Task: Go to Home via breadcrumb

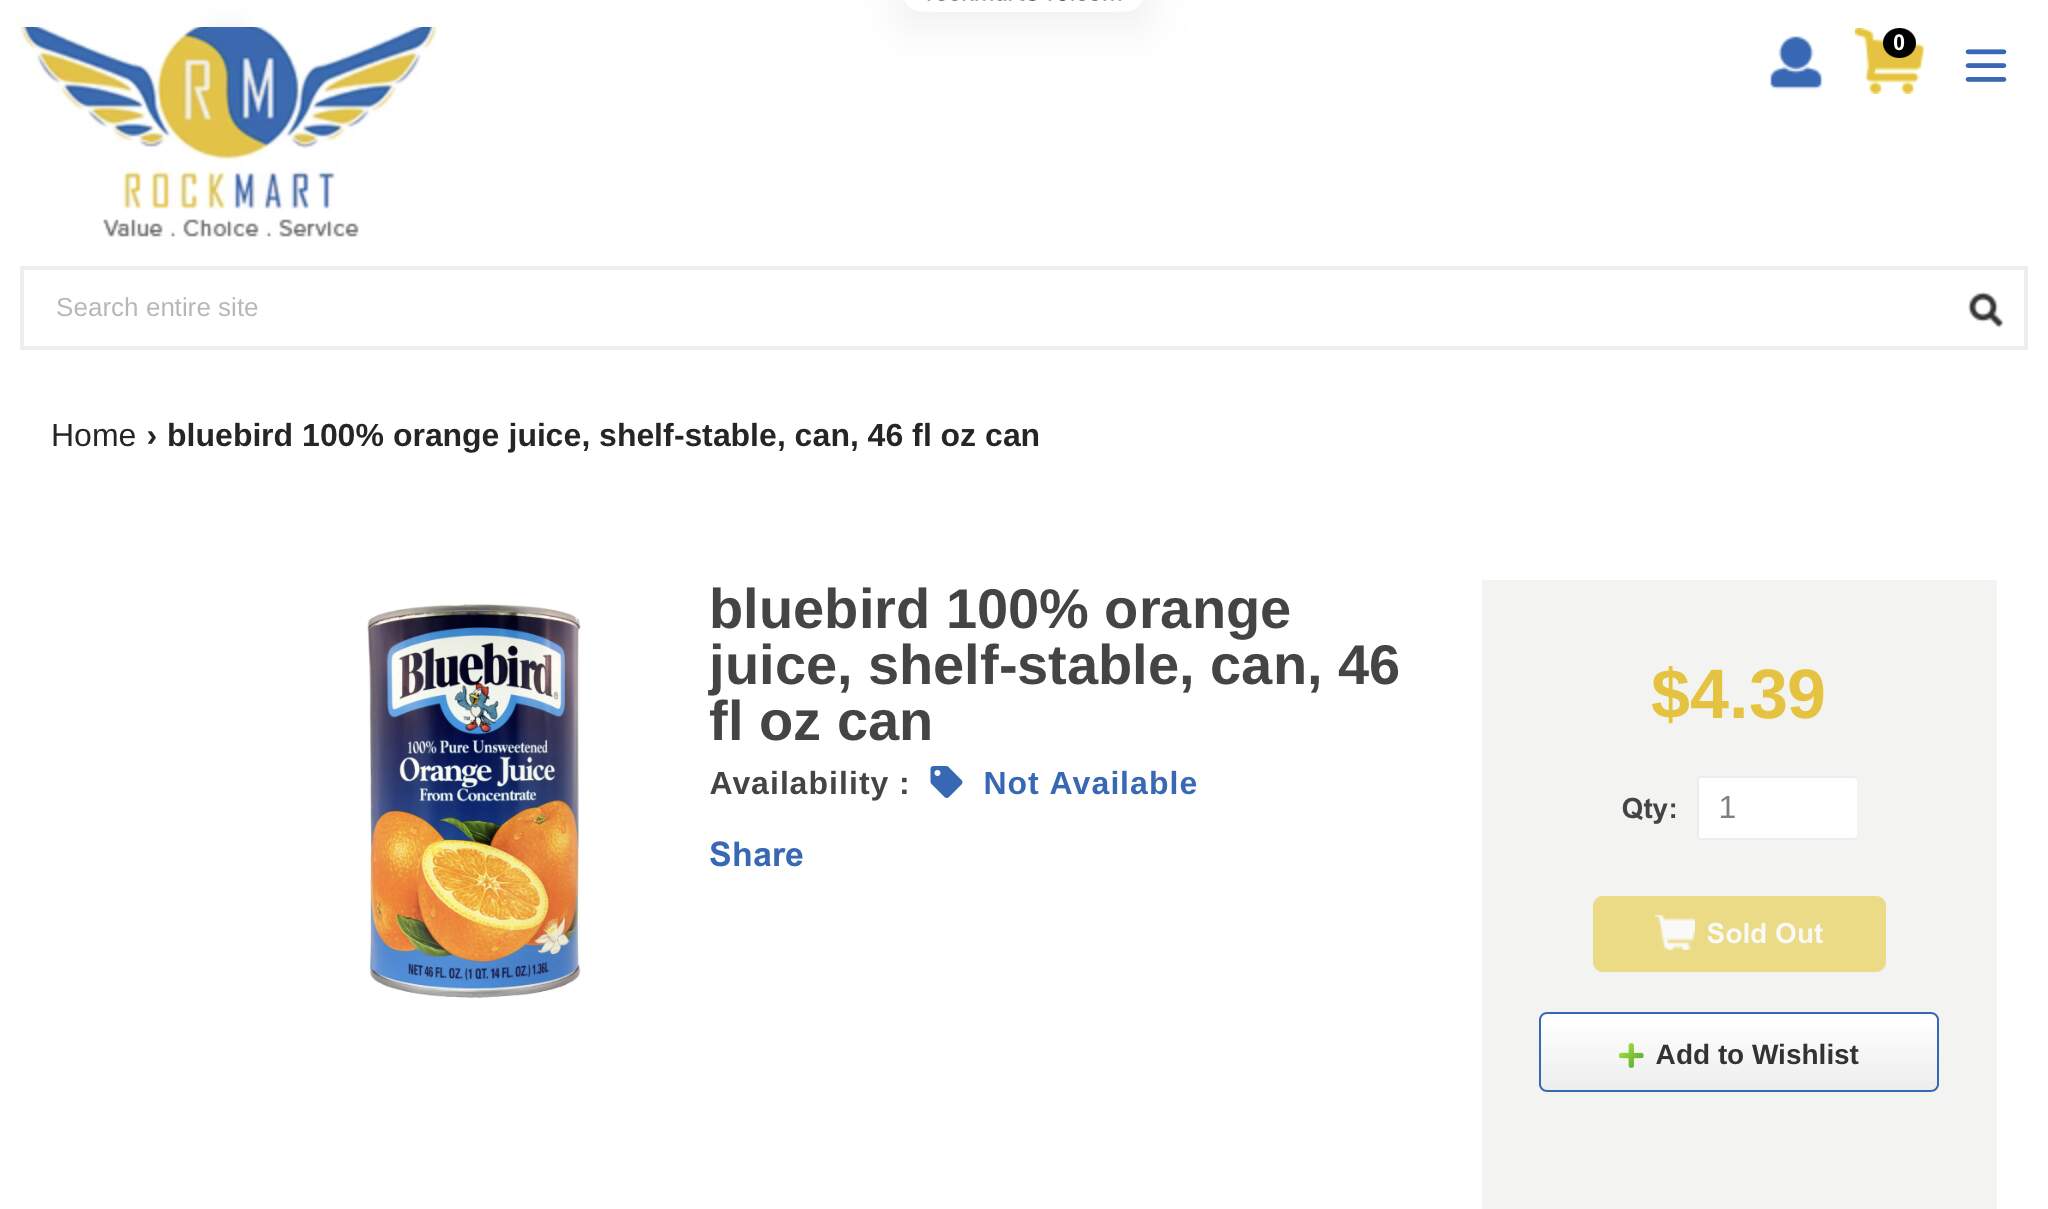Action: [93, 436]
